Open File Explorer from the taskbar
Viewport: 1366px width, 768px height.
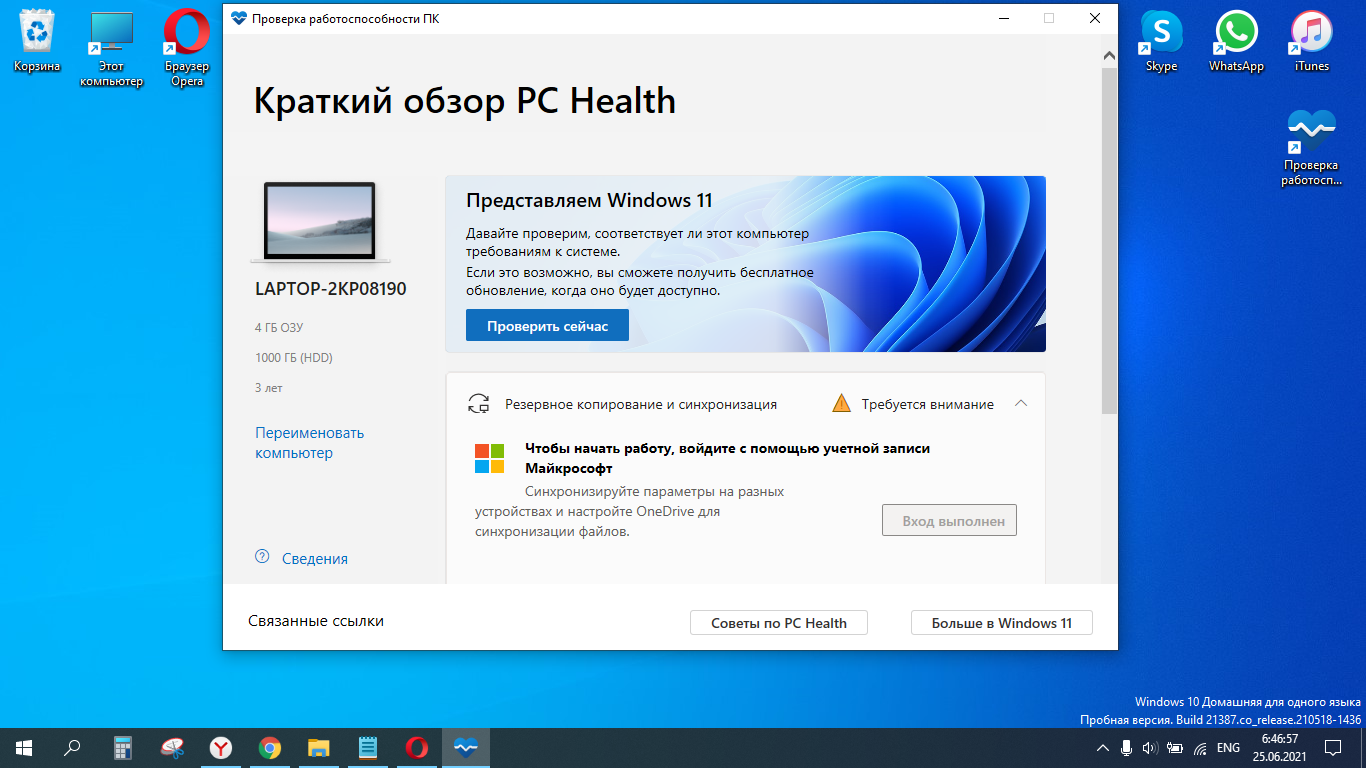pos(319,747)
